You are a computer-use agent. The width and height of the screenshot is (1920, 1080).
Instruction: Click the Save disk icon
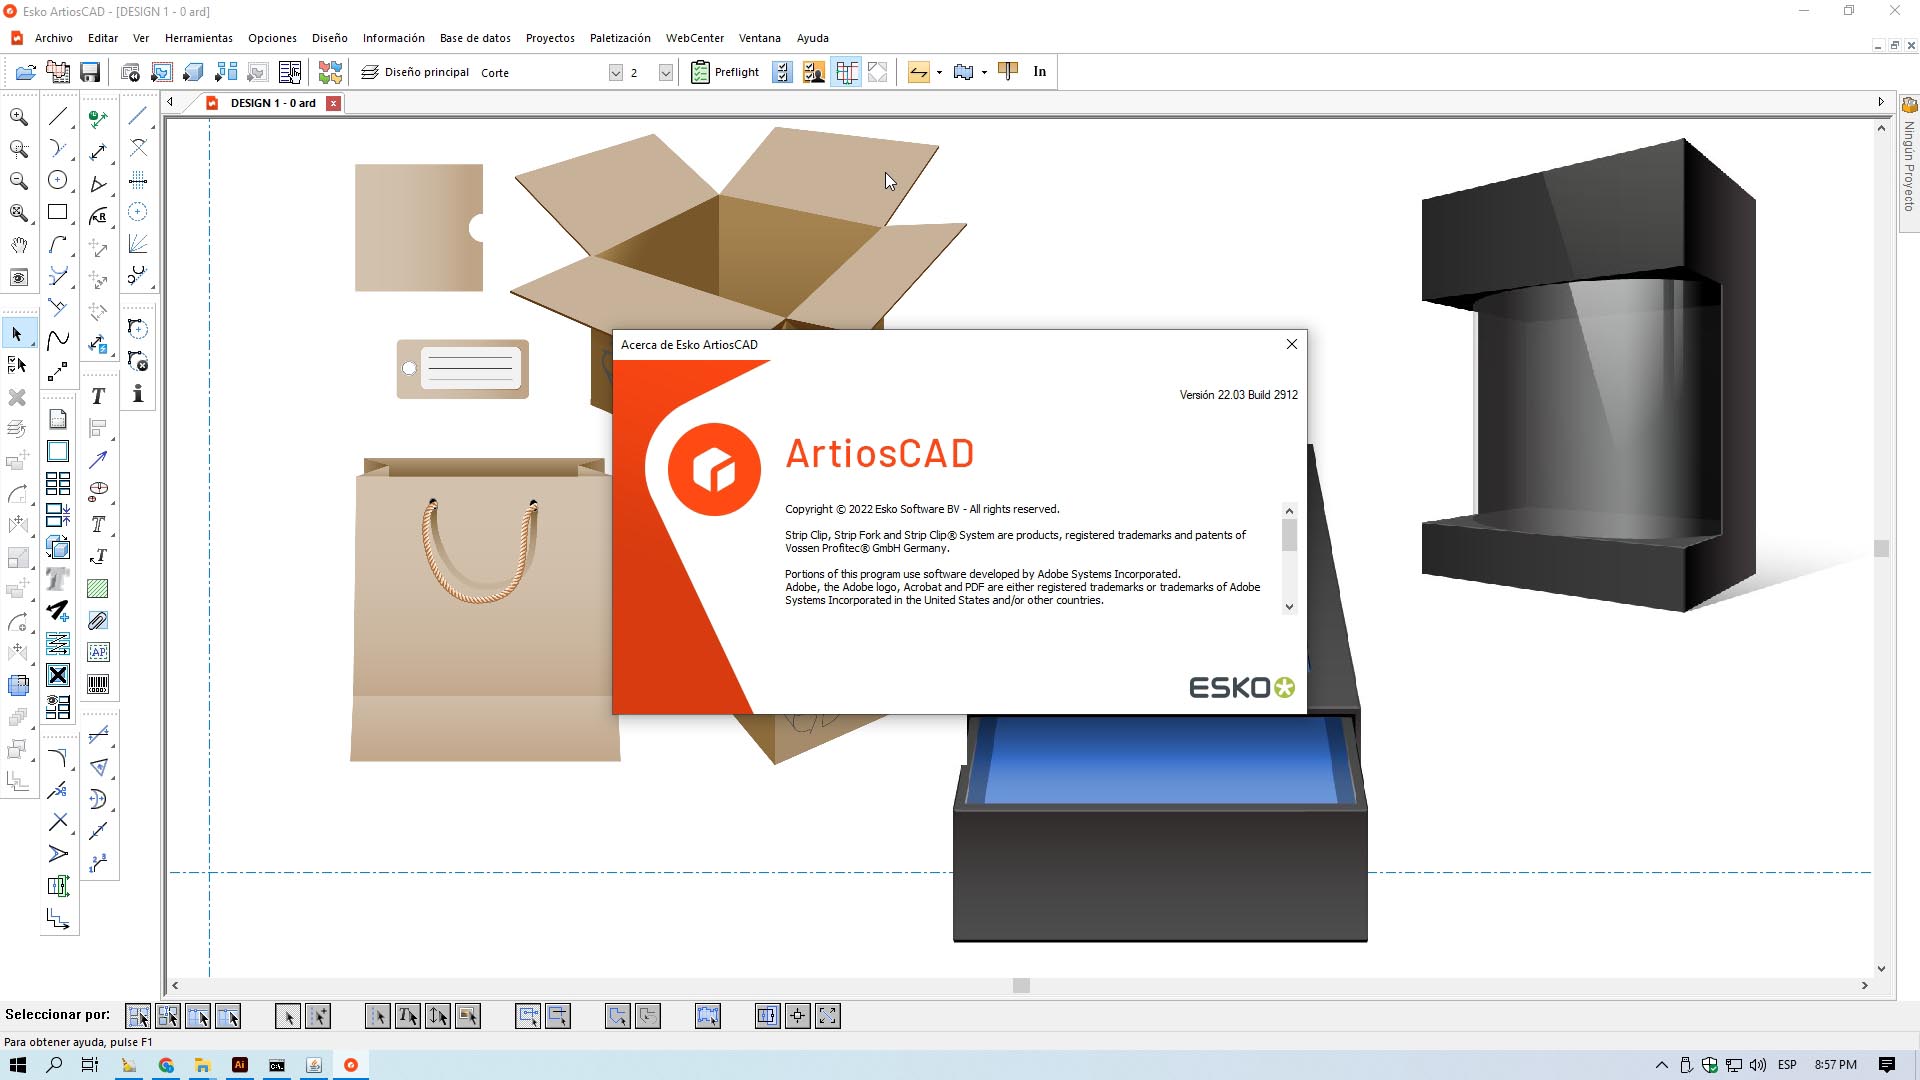point(90,72)
